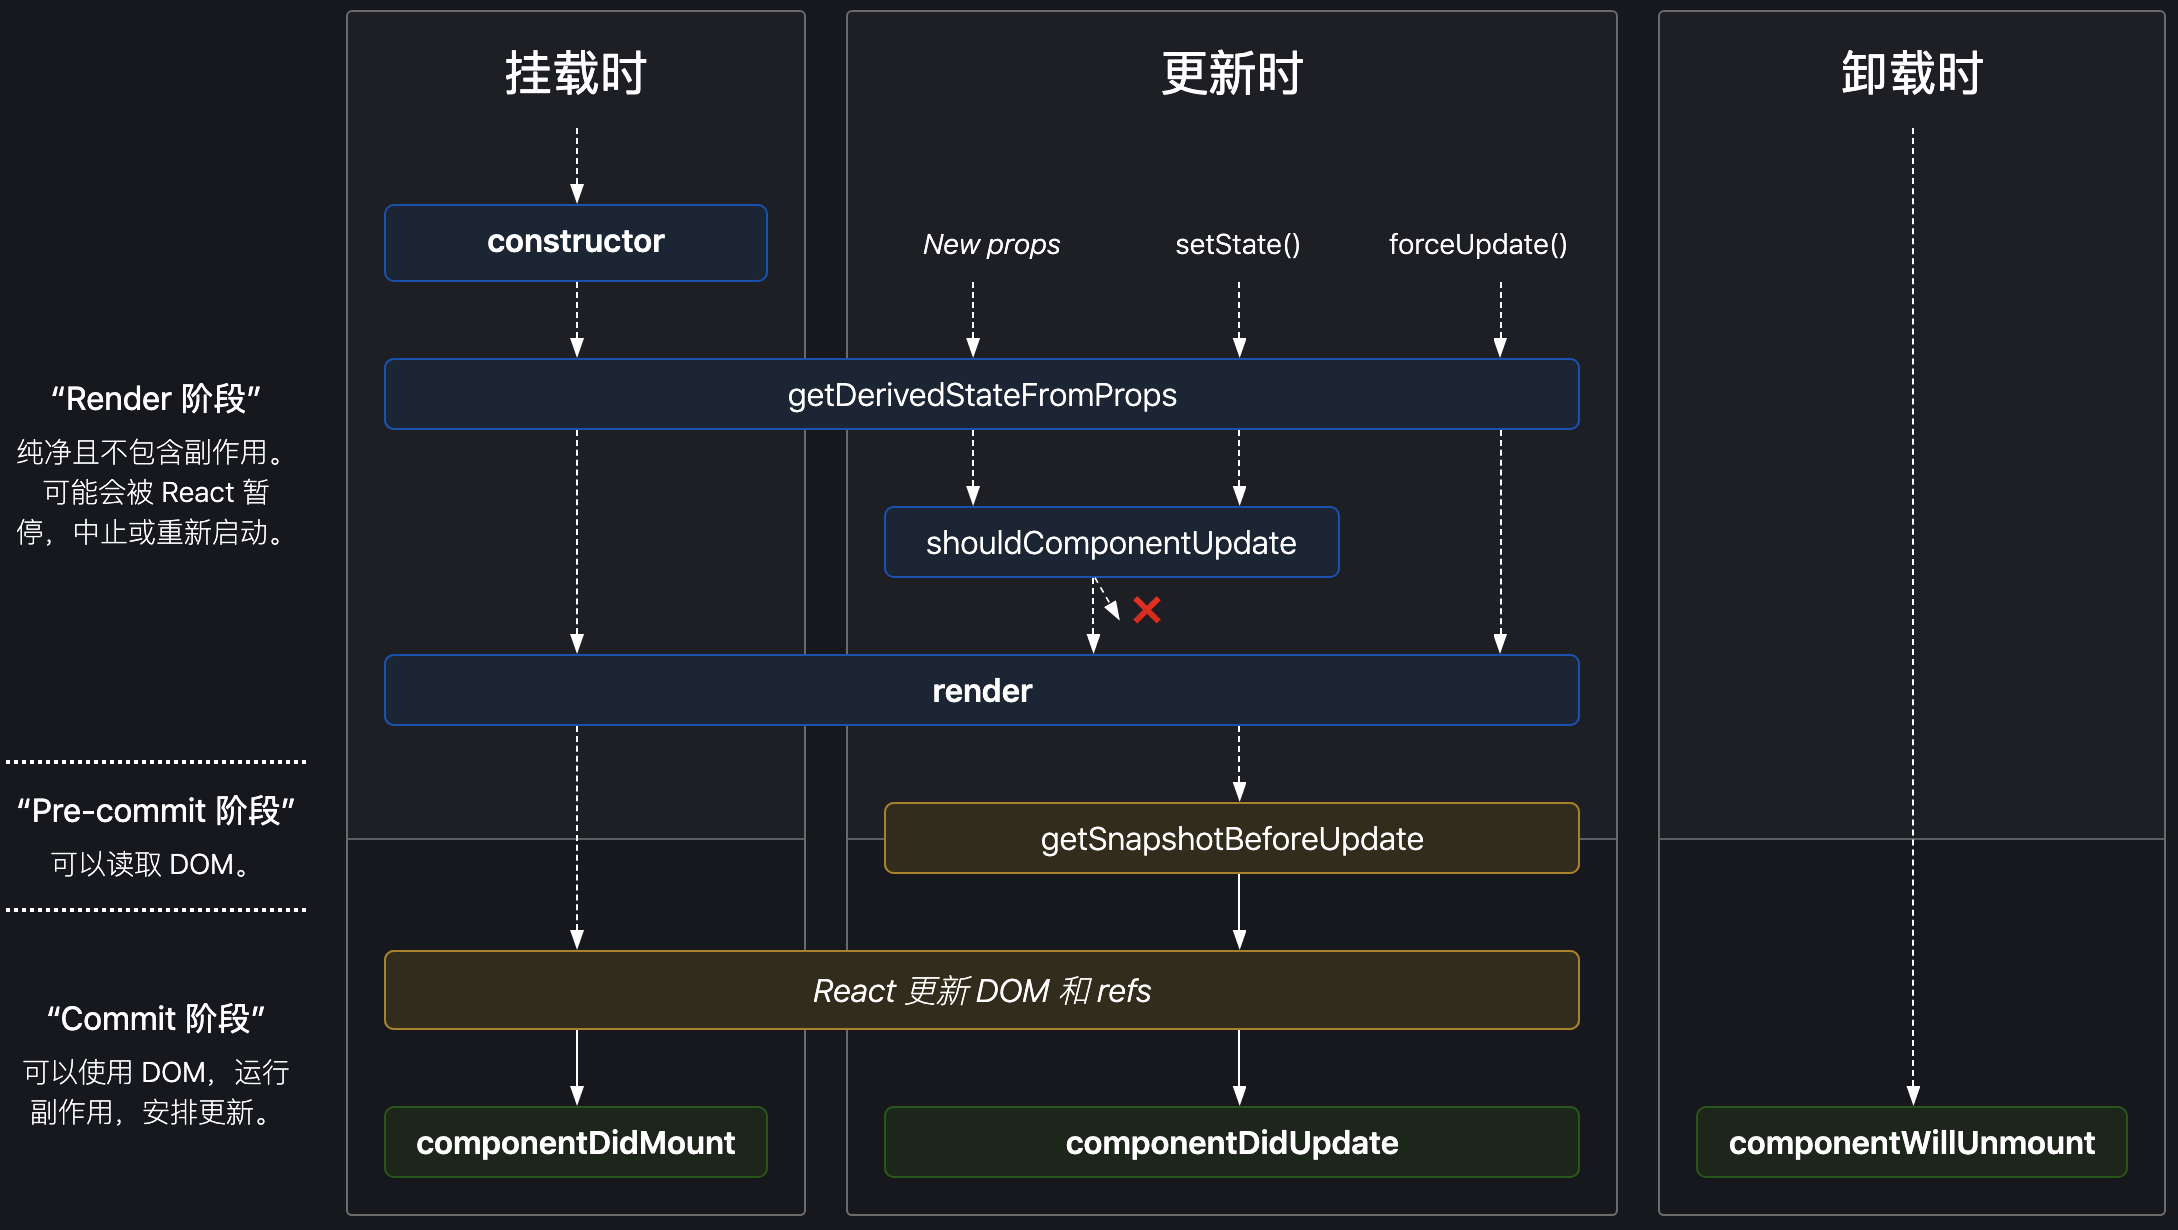Open the componentWillUnmount box

point(1911,1142)
